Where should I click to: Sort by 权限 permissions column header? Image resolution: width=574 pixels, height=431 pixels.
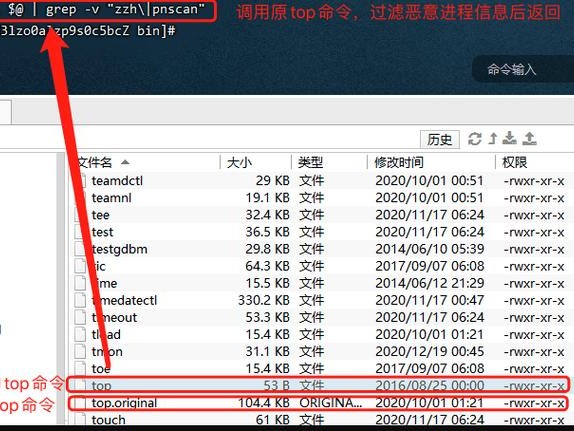click(x=514, y=162)
